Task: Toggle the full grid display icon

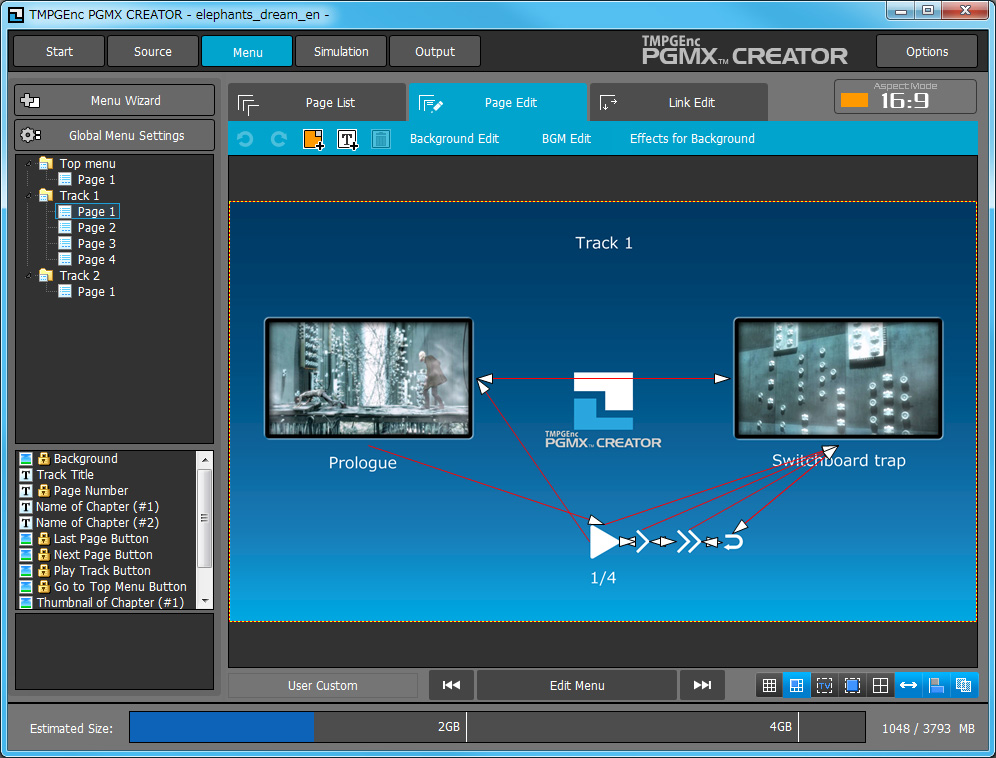Action: click(x=769, y=685)
